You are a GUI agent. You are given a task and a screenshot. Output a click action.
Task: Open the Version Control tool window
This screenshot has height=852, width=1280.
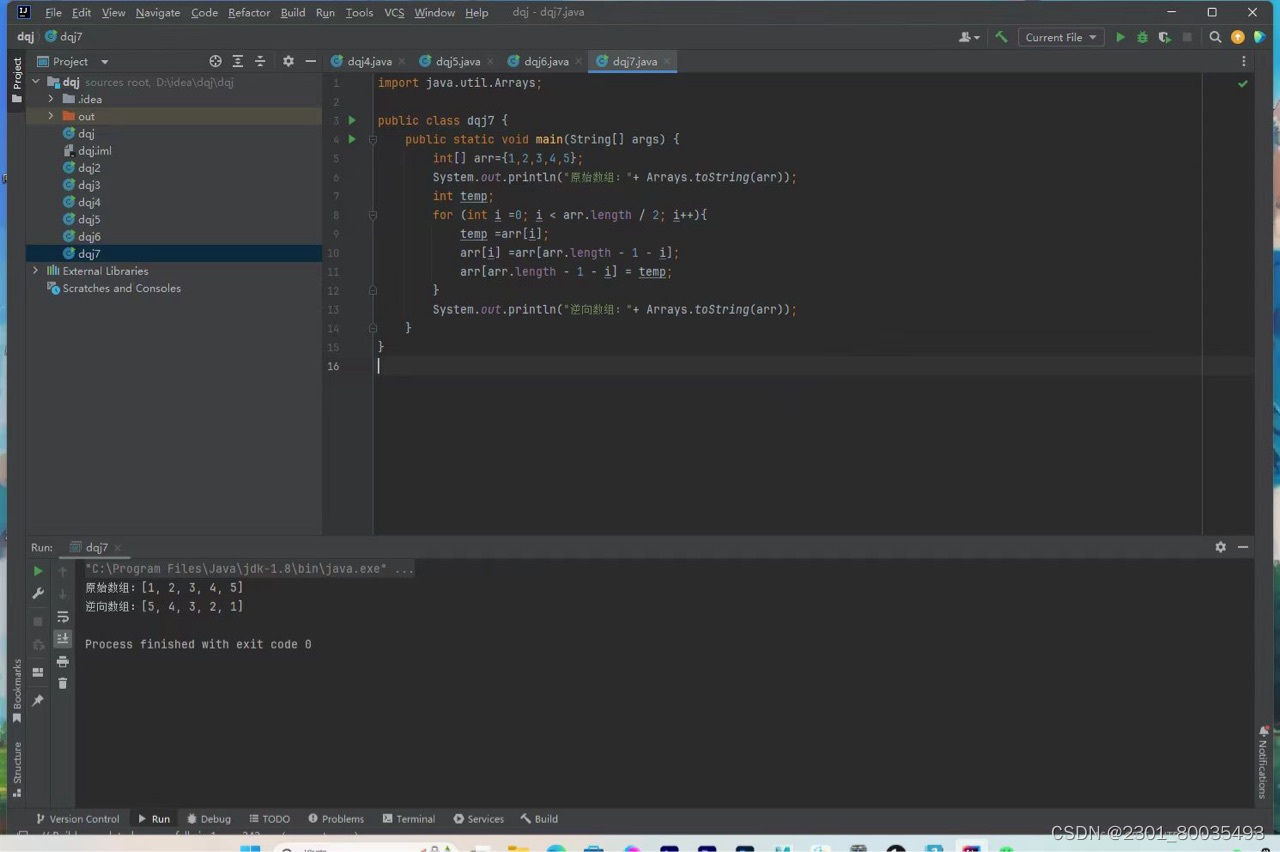(77, 819)
